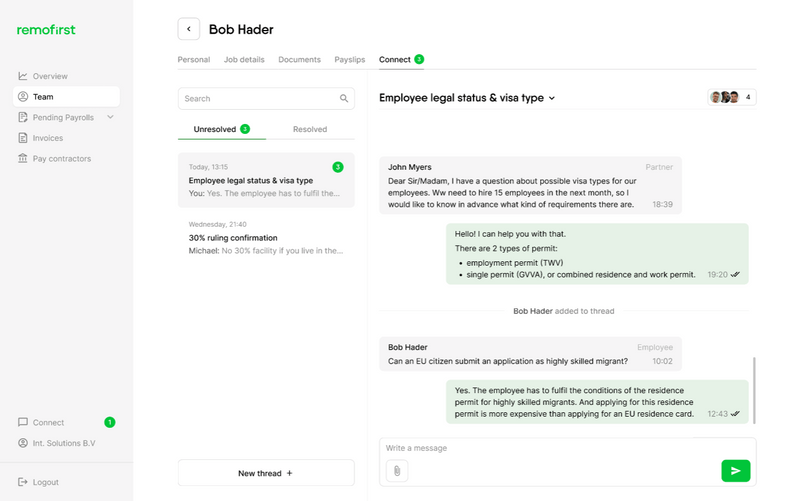The image size is (800, 501).
Task: Open the Payslips tab
Action: pyautogui.click(x=349, y=60)
